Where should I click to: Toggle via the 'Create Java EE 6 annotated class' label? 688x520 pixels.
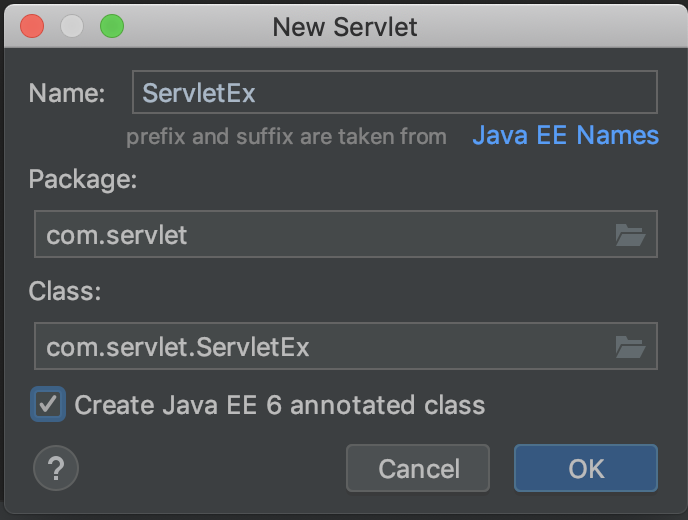280,405
